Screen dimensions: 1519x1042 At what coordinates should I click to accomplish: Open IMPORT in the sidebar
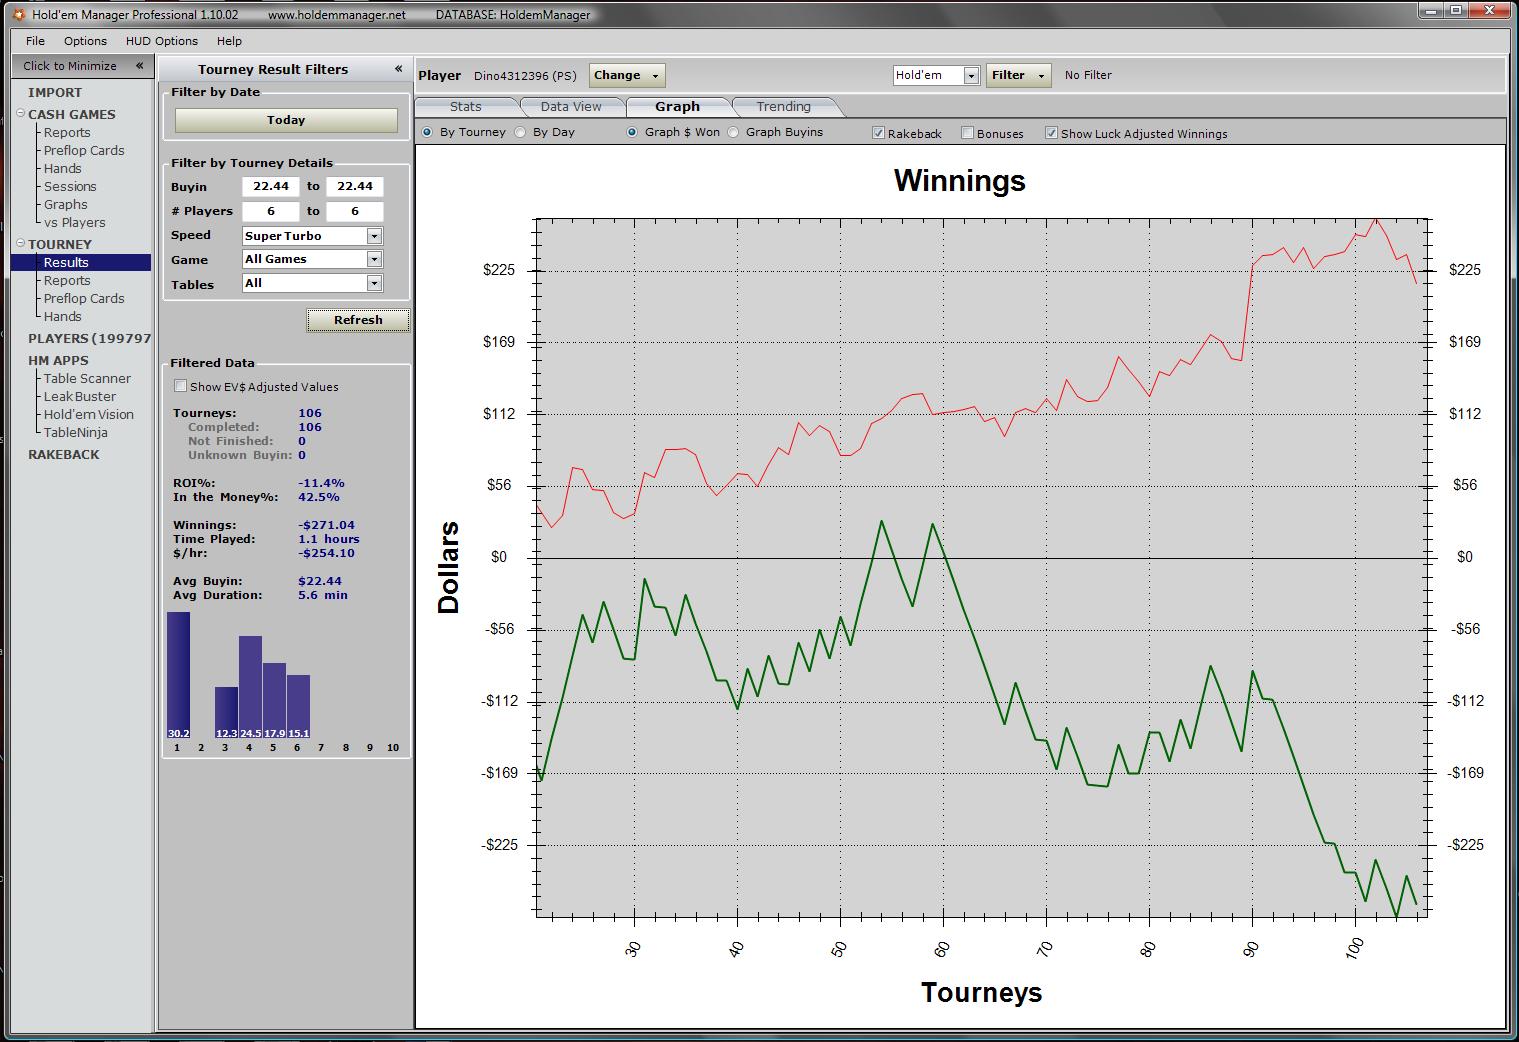[x=55, y=92]
